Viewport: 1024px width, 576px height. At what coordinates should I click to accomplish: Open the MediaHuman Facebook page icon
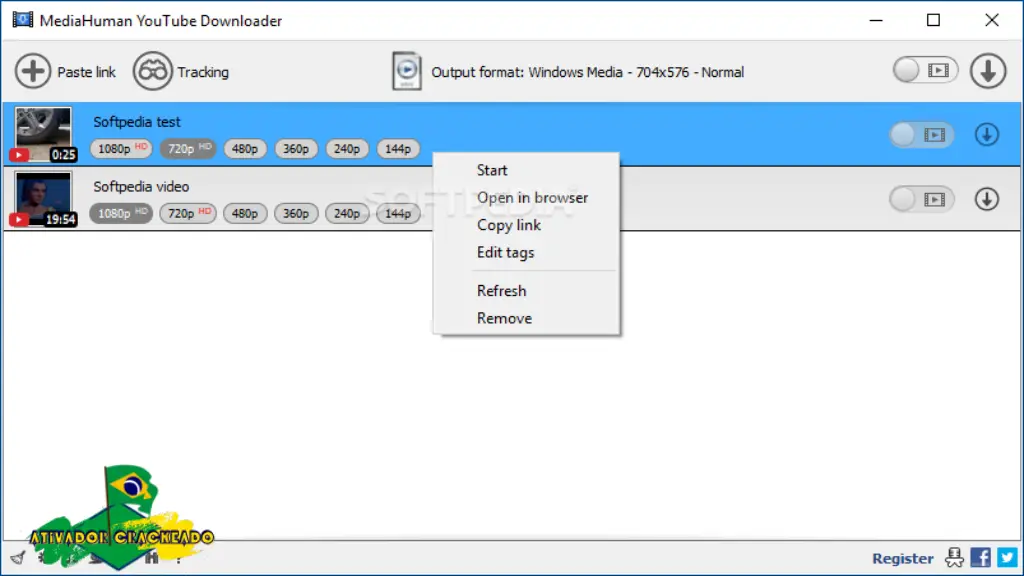[x=980, y=558]
